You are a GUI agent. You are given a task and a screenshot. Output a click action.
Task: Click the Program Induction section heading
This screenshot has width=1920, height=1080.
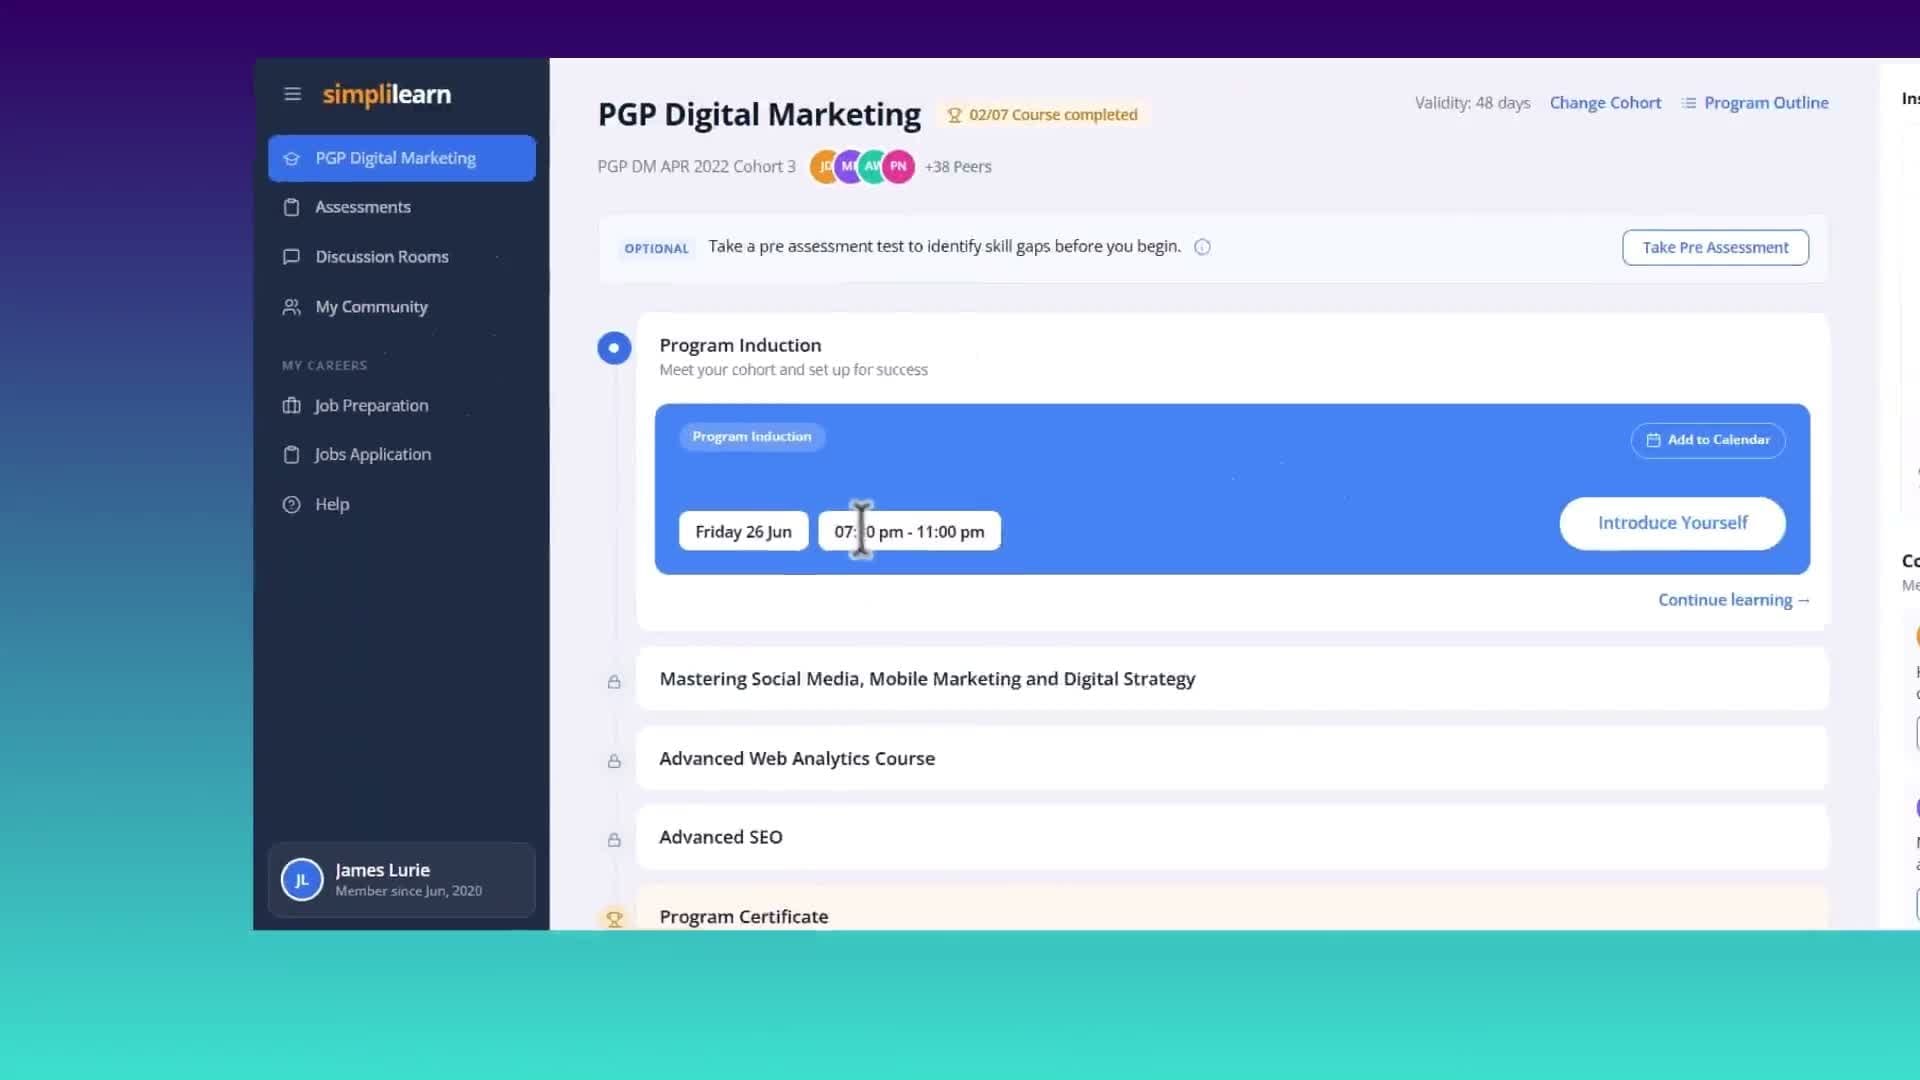click(x=740, y=345)
